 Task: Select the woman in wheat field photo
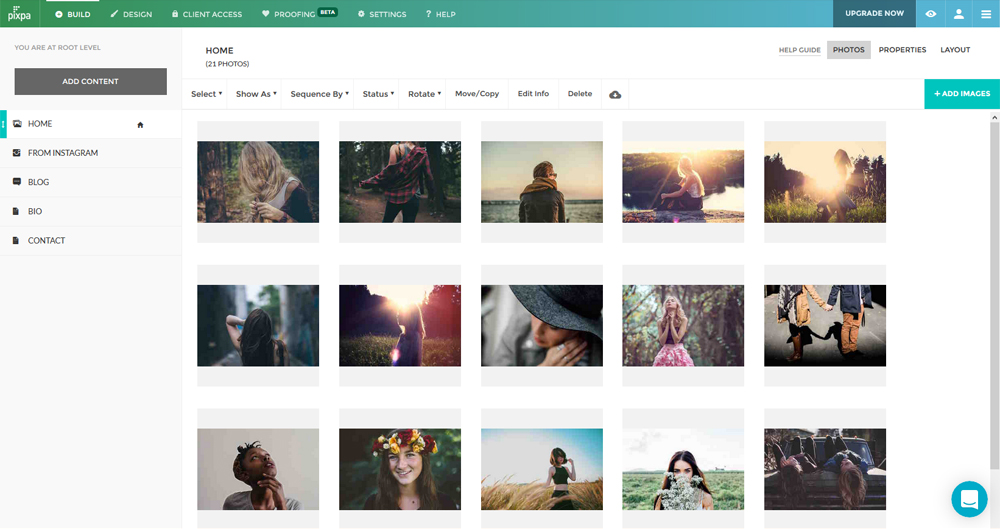point(541,469)
